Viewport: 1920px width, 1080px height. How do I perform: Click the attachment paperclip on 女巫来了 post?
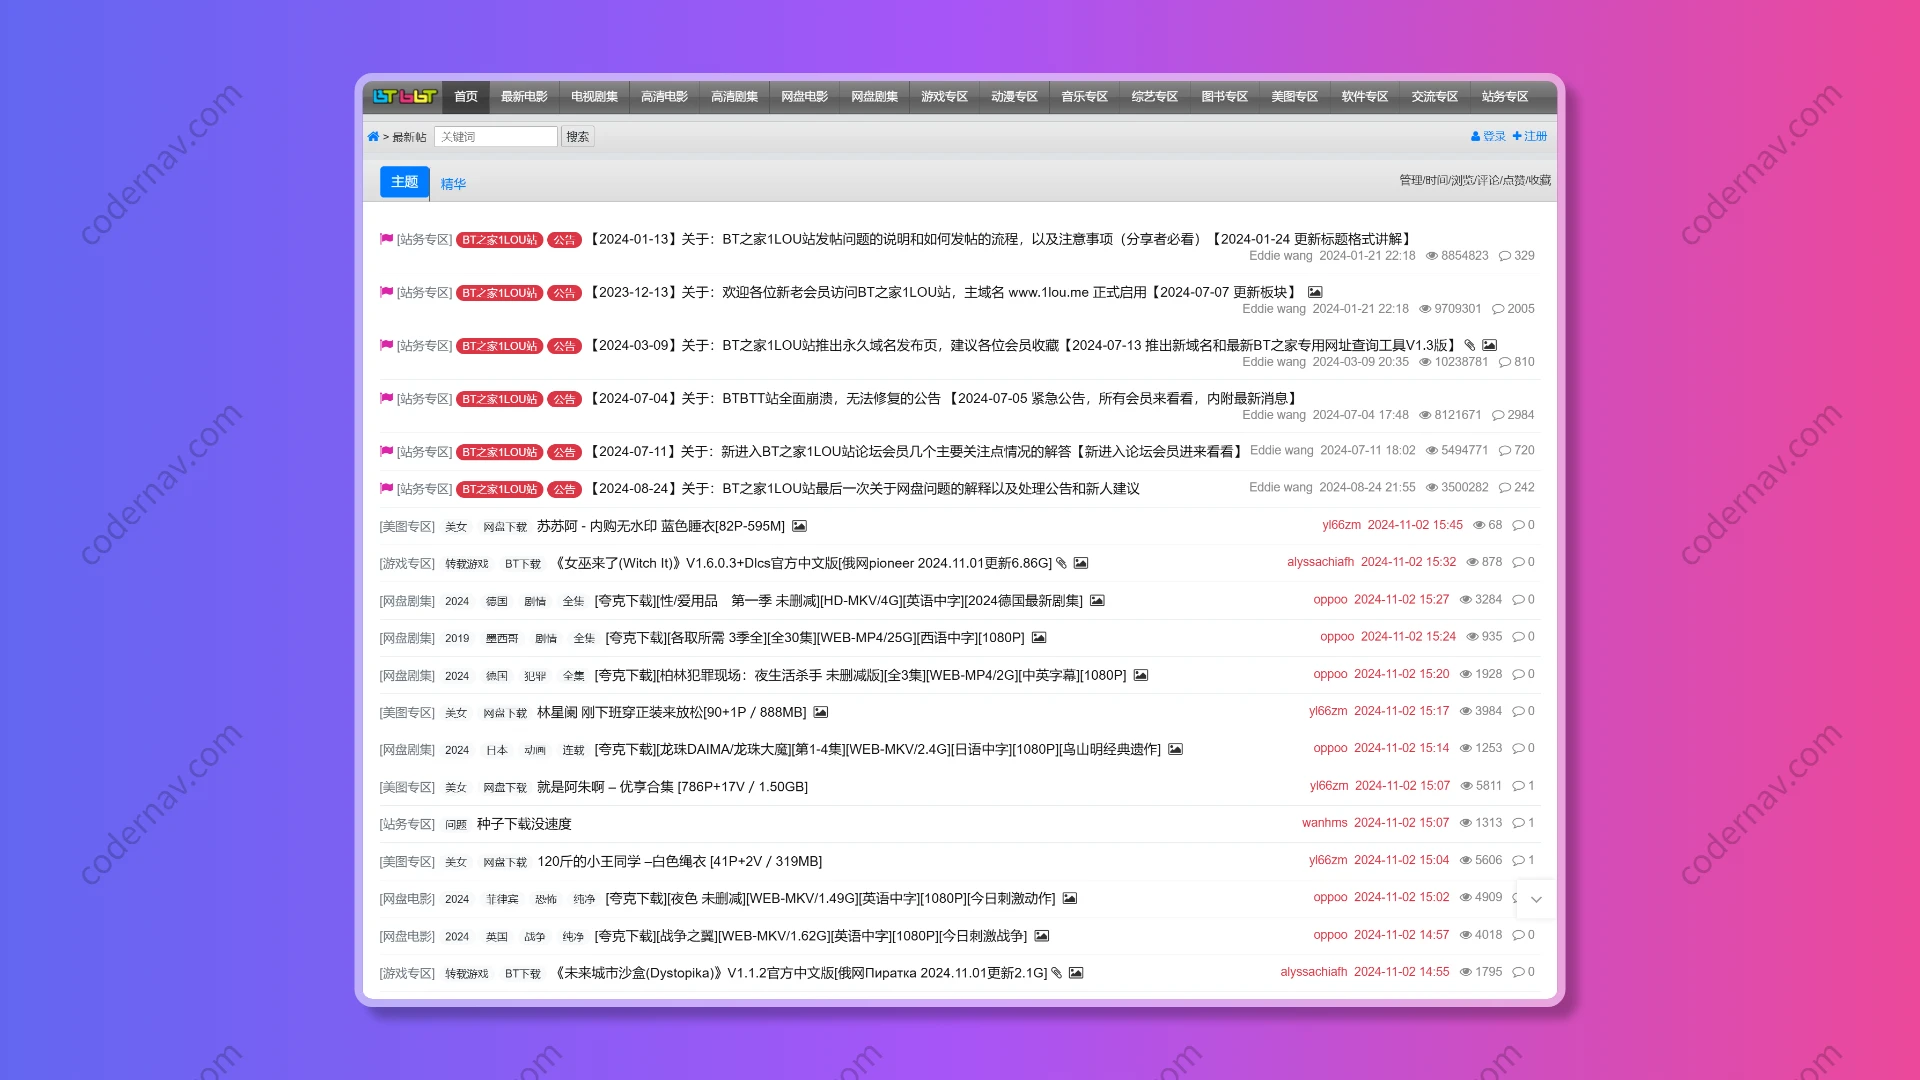[1061, 563]
